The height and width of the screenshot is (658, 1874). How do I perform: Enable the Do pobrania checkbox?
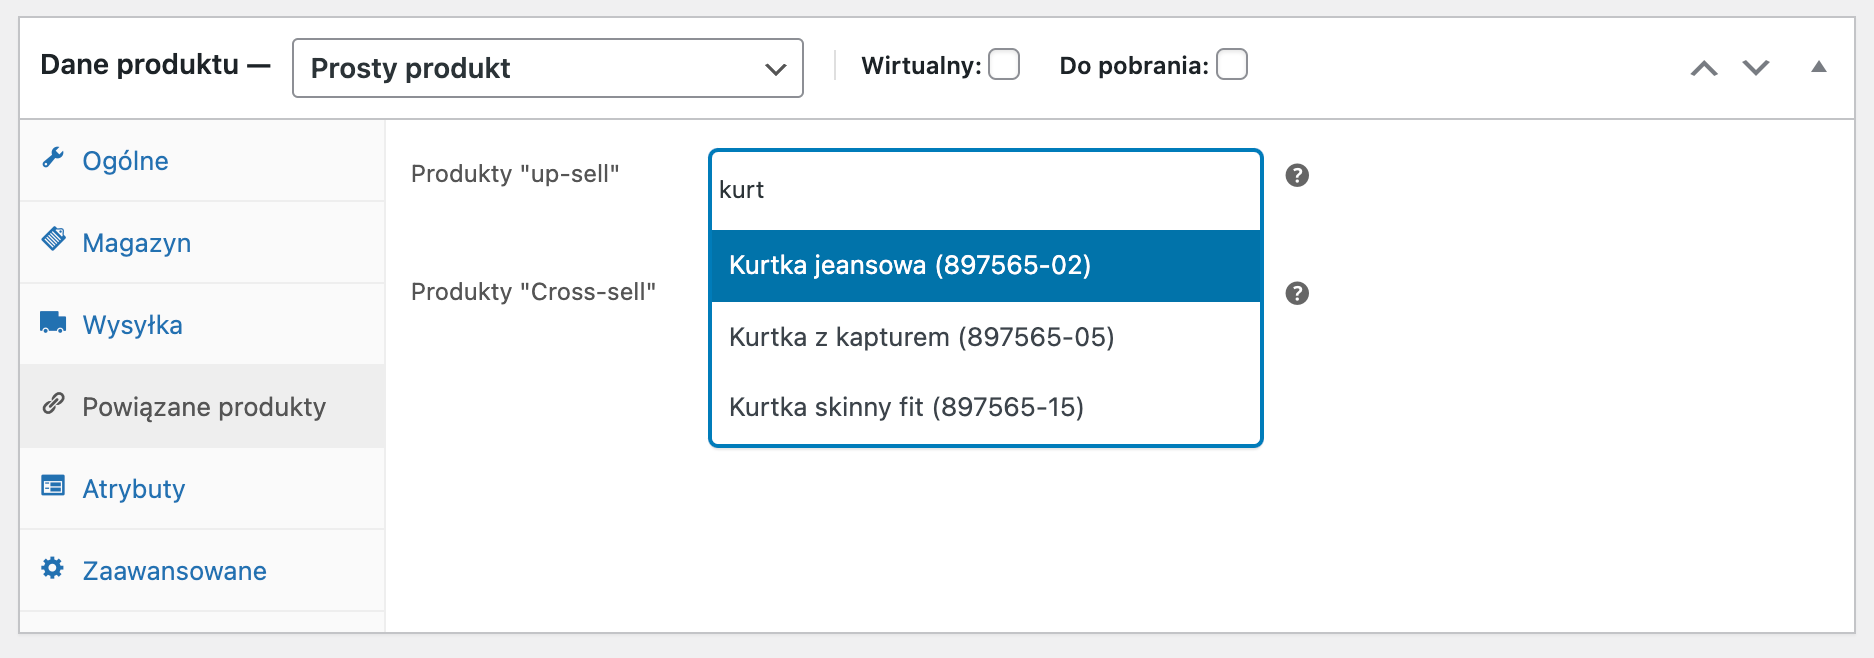1232,64
